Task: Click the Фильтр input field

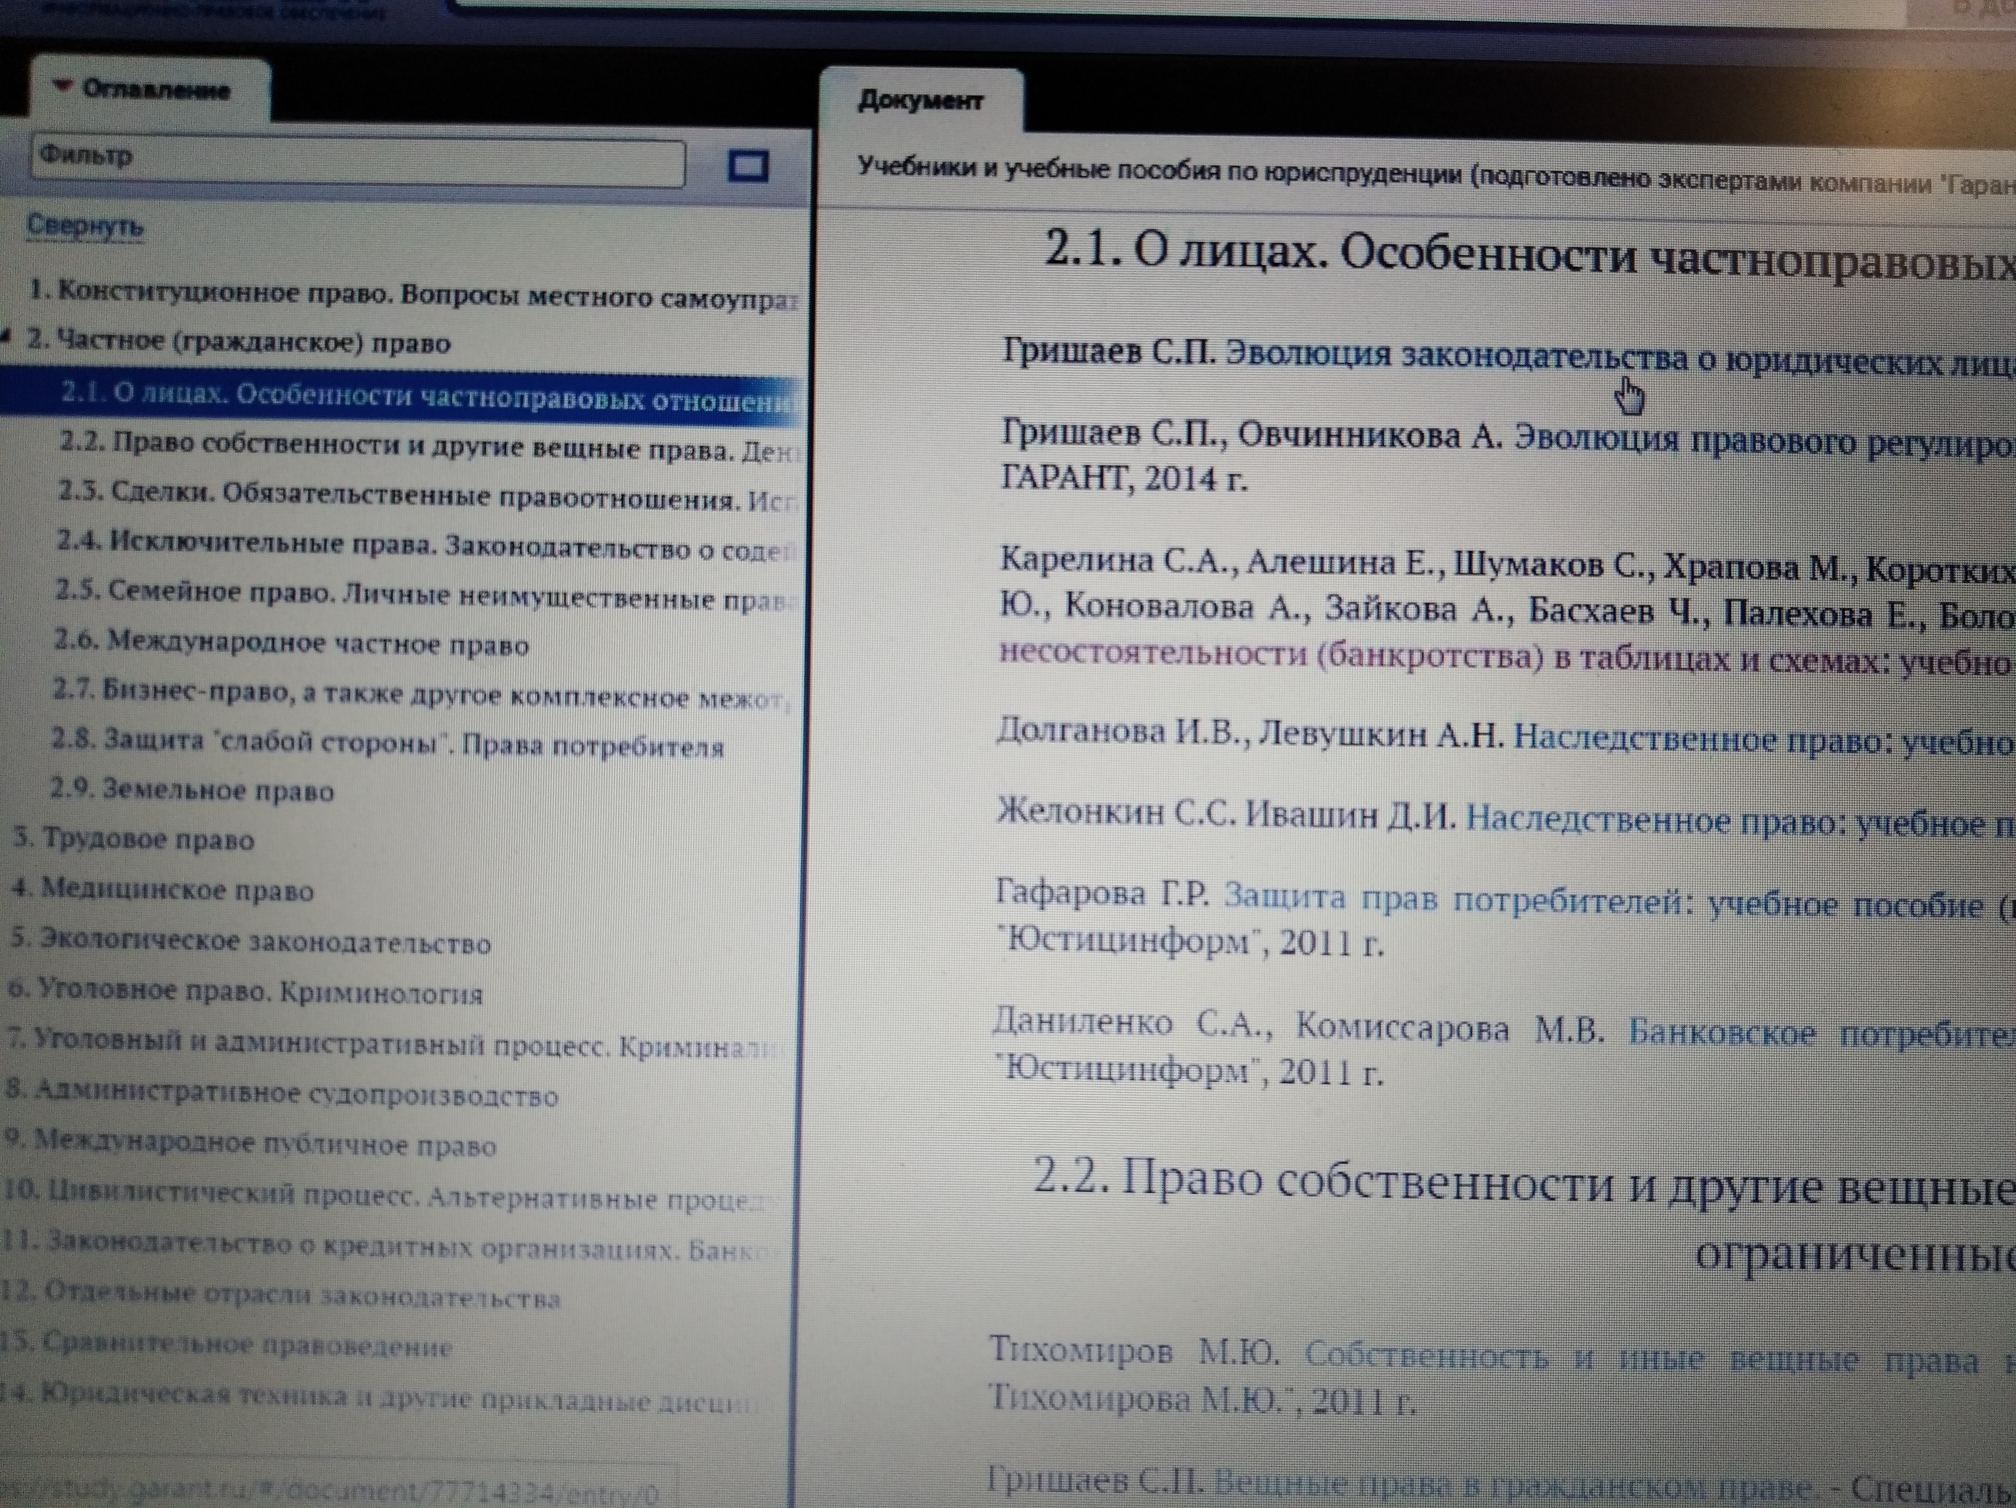Action: (x=358, y=161)
